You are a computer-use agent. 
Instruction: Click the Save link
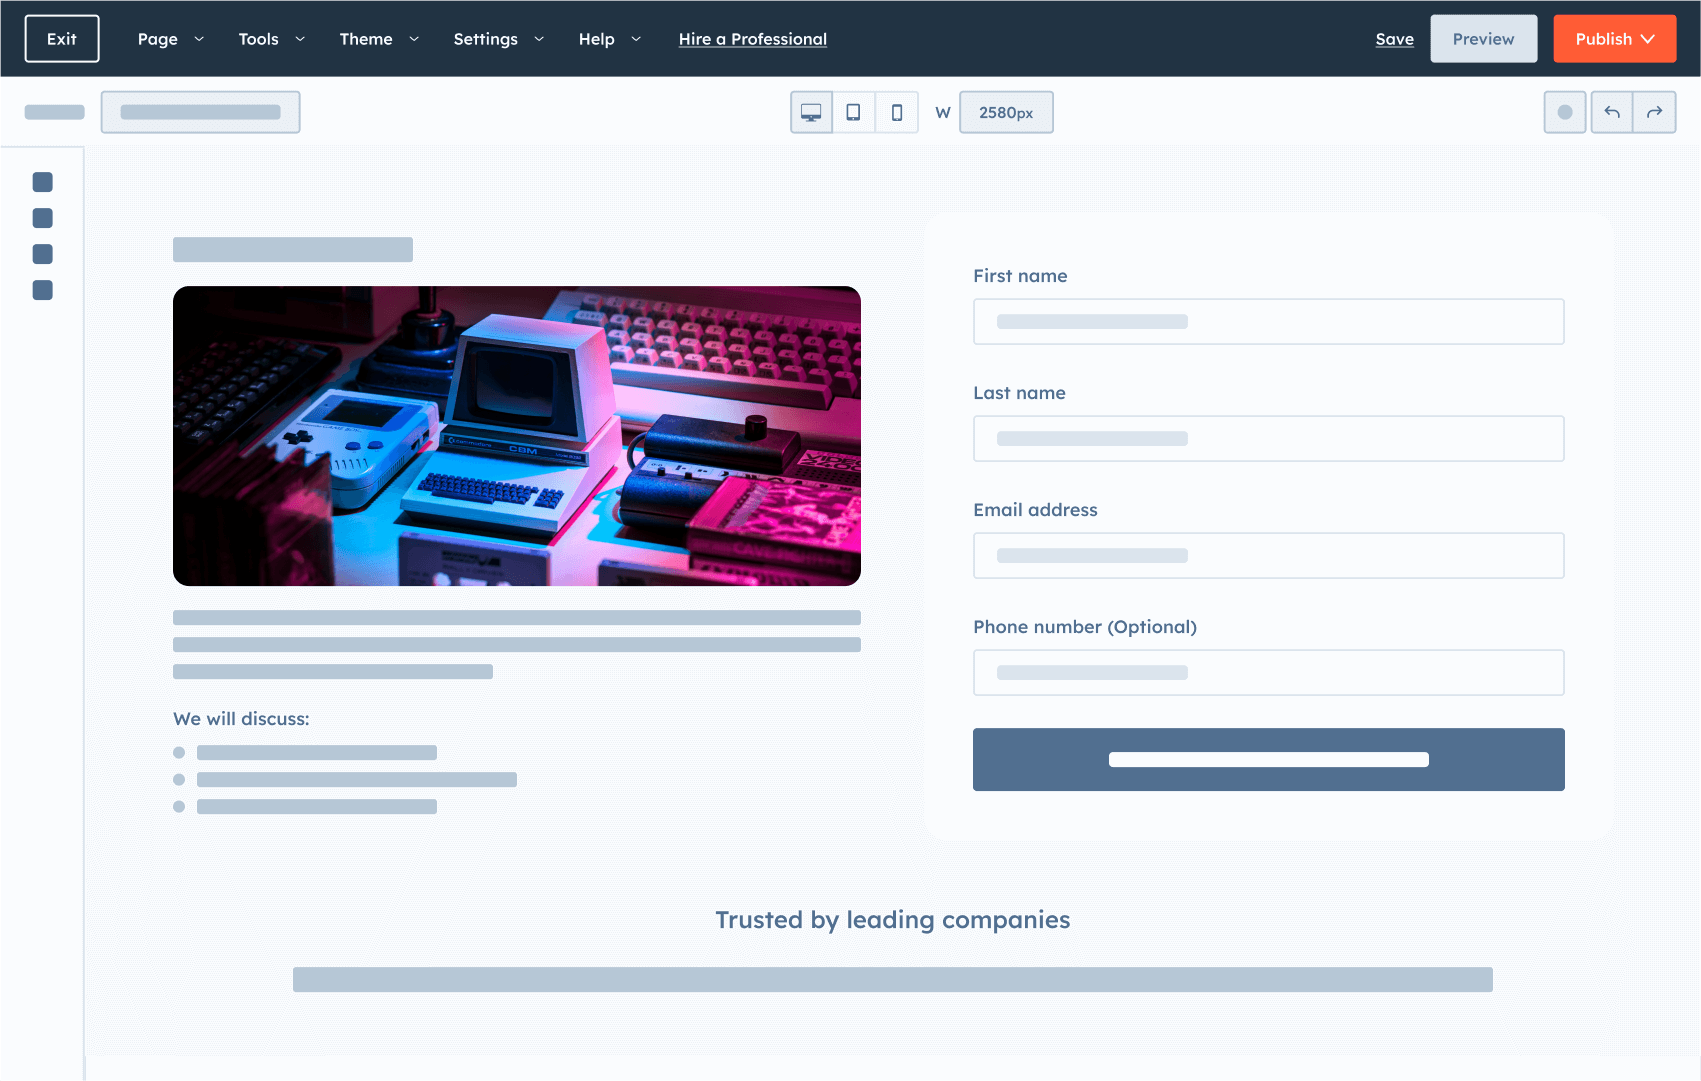(1394, 39)
